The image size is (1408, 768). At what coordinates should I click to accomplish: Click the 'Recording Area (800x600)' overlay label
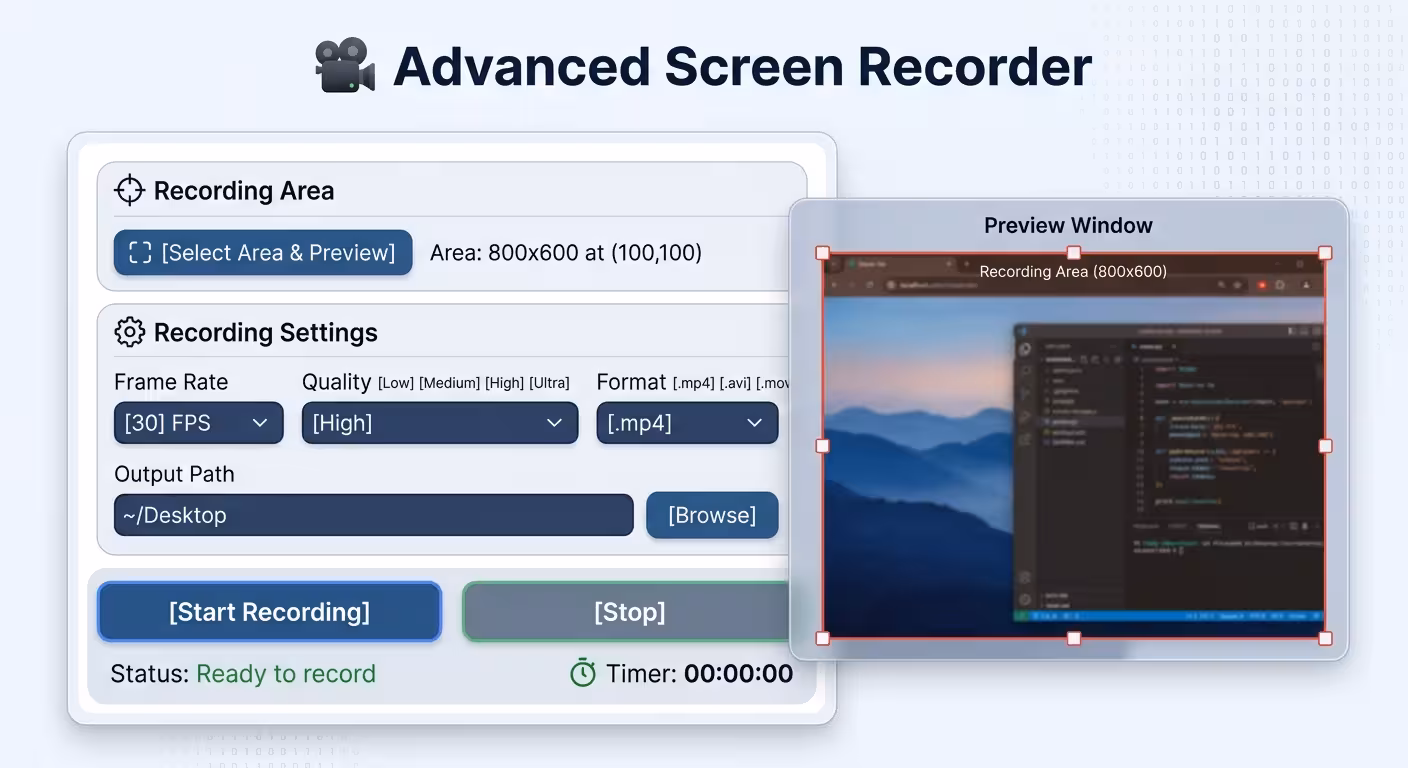click(1073, 271)
